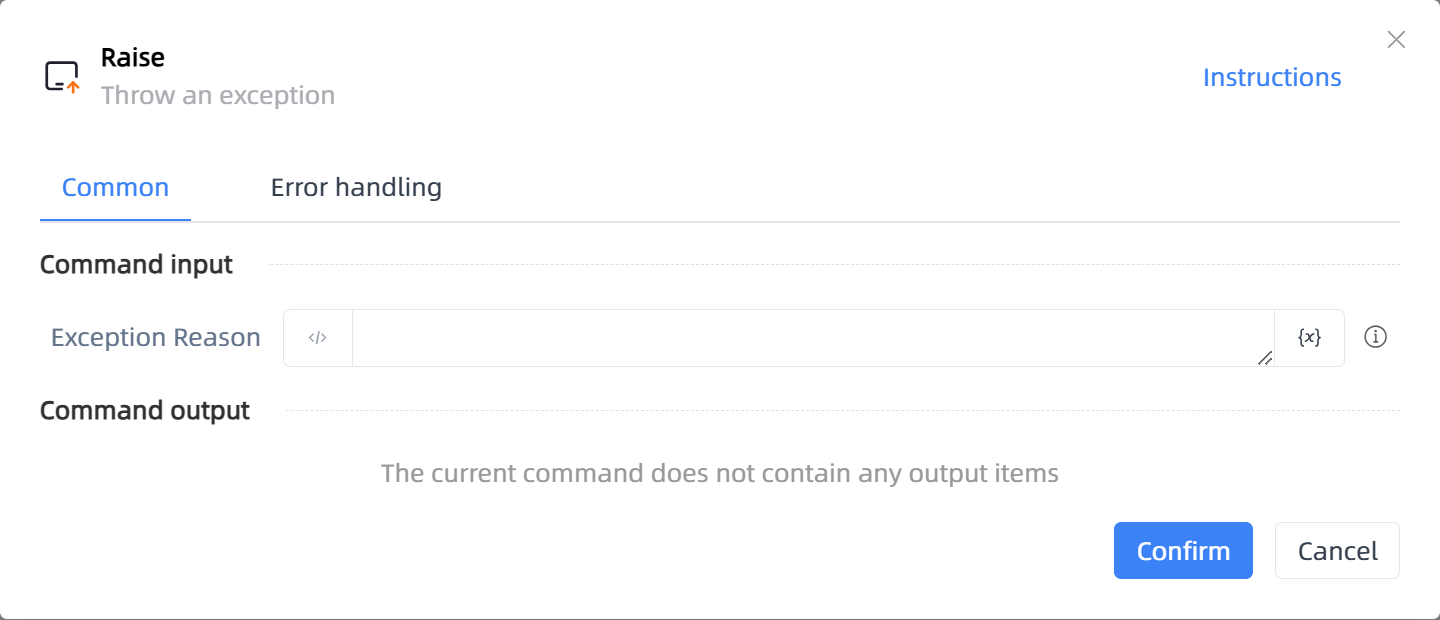Screen dimensions: 1440x620
Task: Click the Exception Reason label
Action: pos(156,338)
